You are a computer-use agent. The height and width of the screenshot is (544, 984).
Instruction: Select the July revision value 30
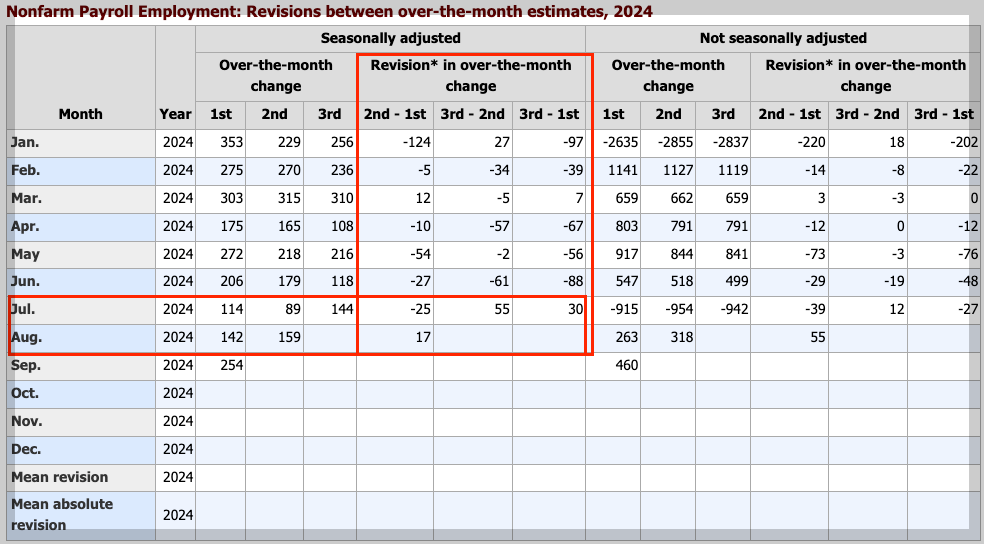(575, 309)
